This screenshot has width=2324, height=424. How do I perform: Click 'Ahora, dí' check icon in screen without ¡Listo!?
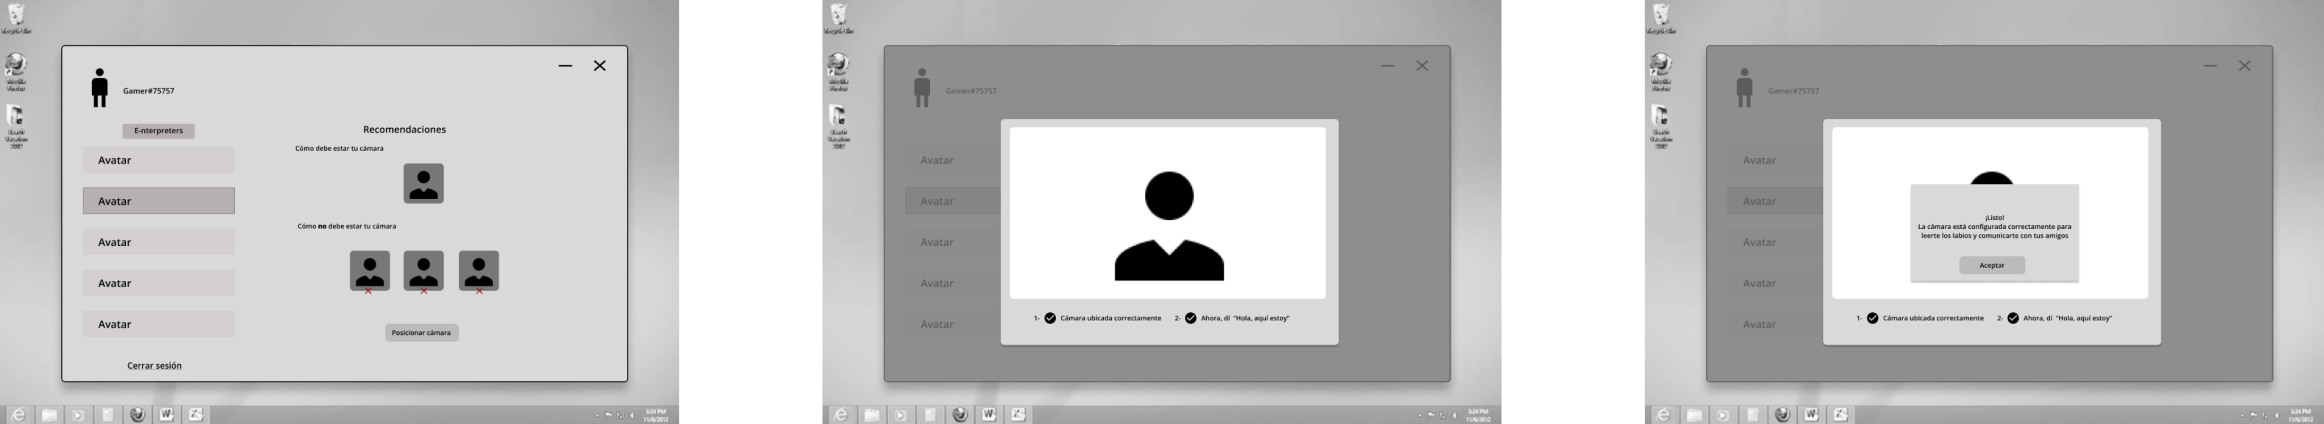pos(1191,318)
